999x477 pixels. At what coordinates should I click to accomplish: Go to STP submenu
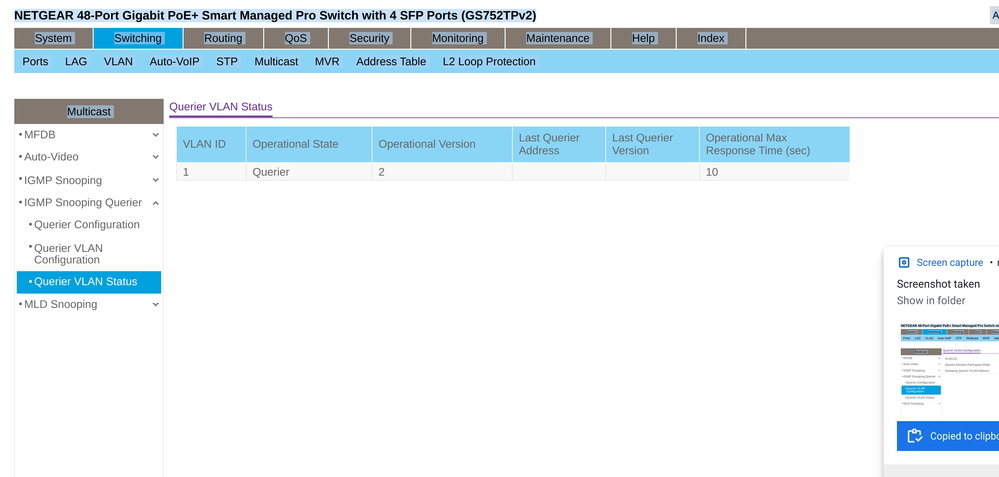pos(227,62)
